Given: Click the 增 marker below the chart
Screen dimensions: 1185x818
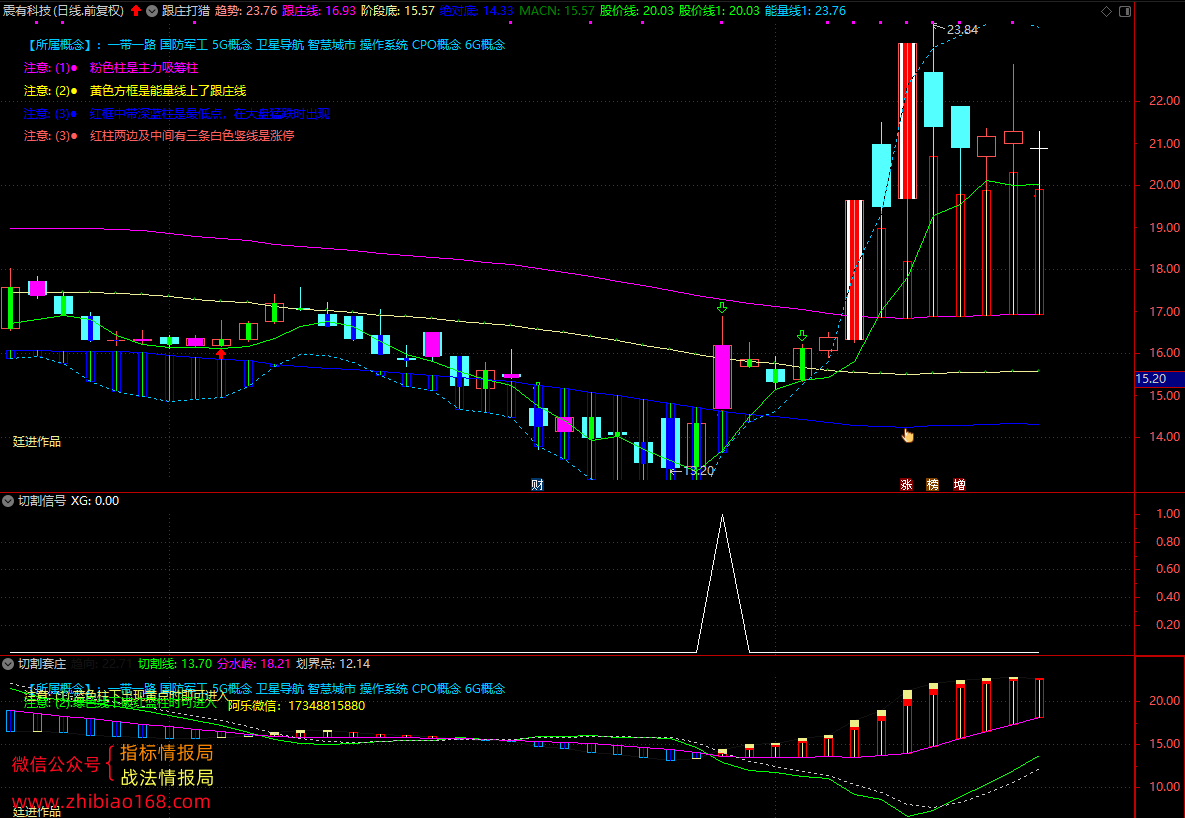Looking at the screenshot, I should [959, 485].
